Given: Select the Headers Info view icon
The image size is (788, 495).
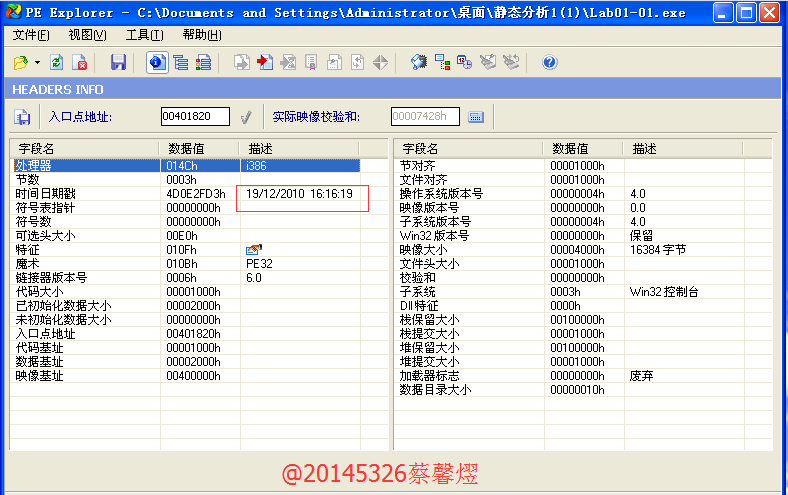Looking at the screenshot, I should (156, 62).
